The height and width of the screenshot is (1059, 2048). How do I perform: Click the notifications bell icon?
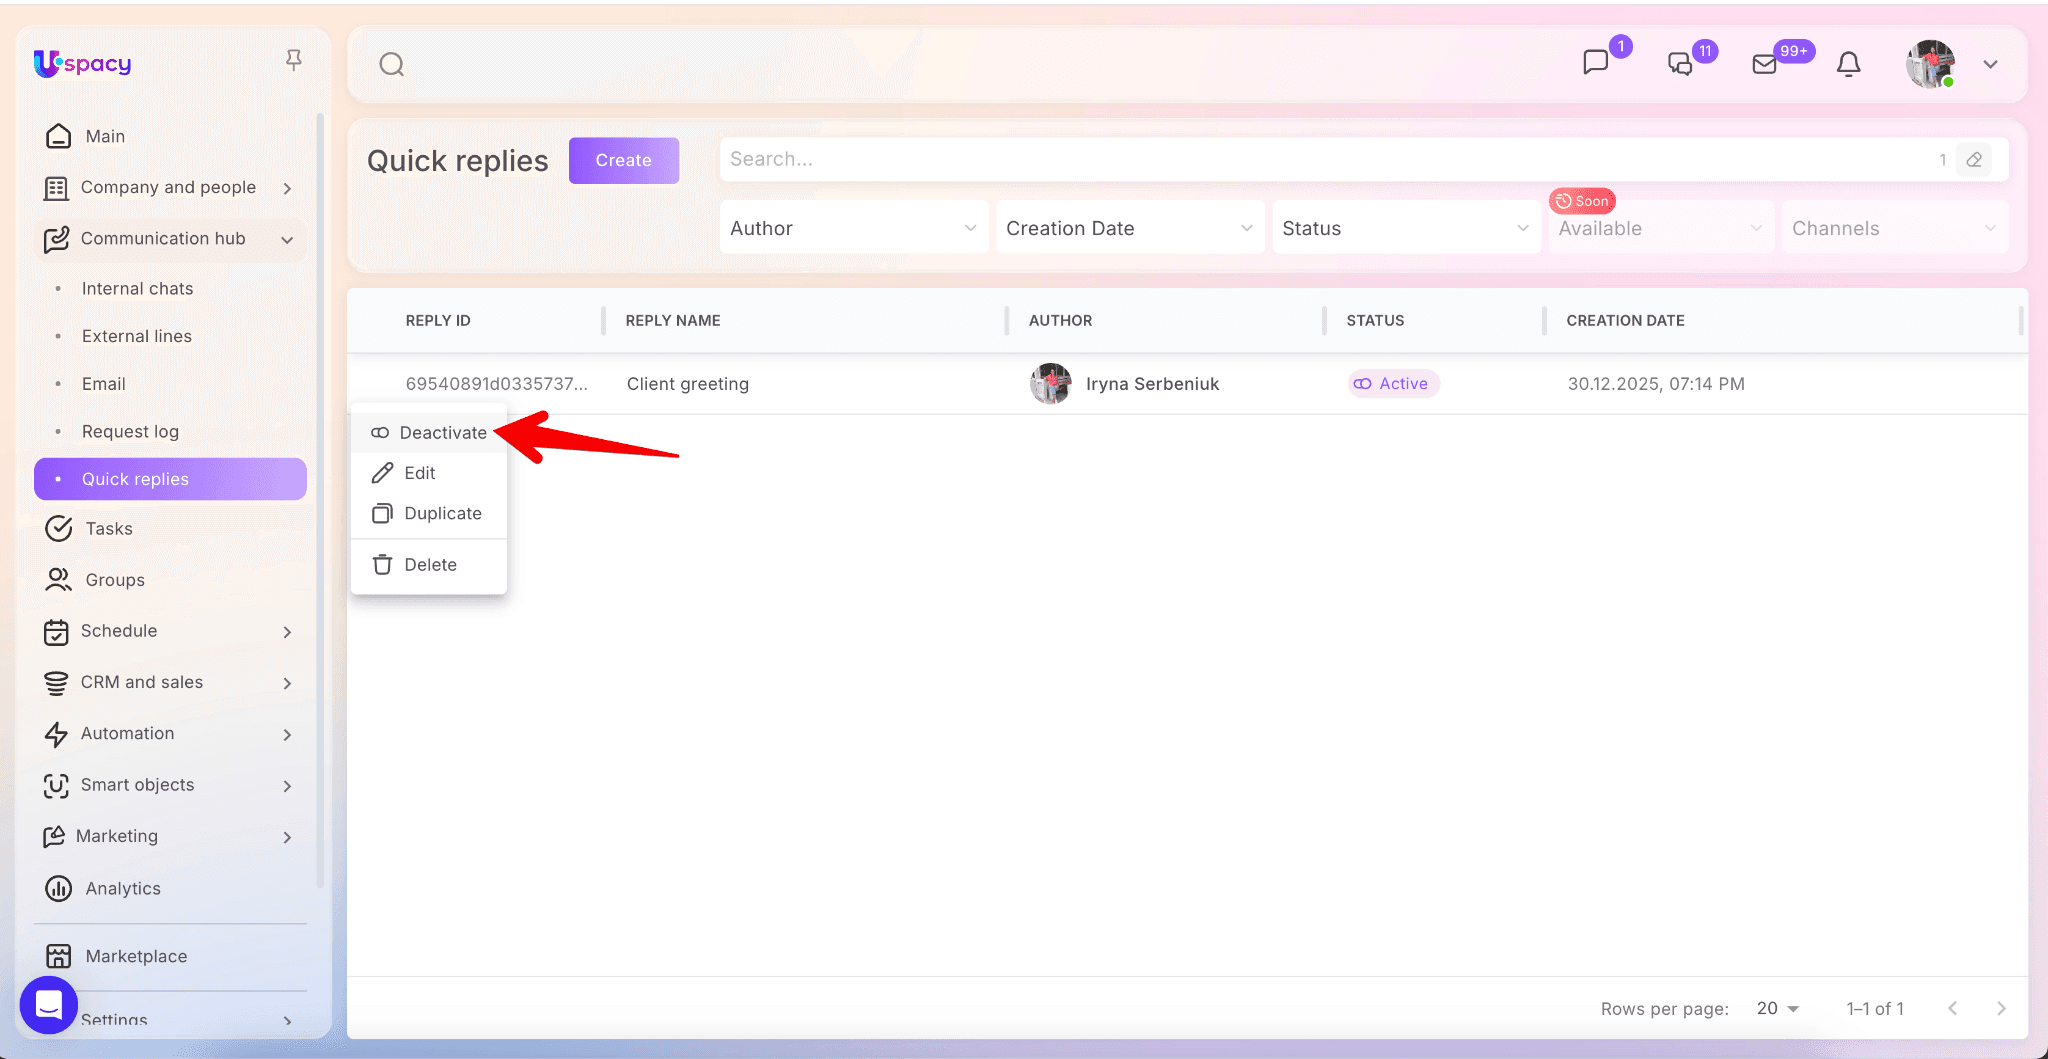(x=1848, y=64)
